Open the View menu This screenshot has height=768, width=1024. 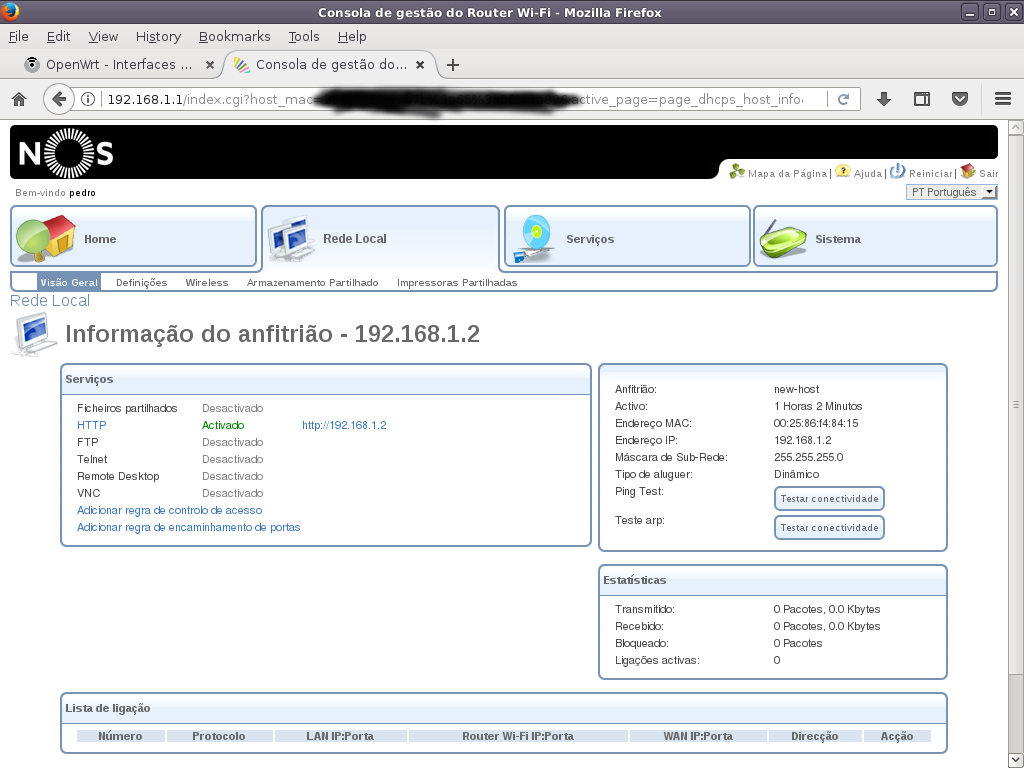point(103,37)
